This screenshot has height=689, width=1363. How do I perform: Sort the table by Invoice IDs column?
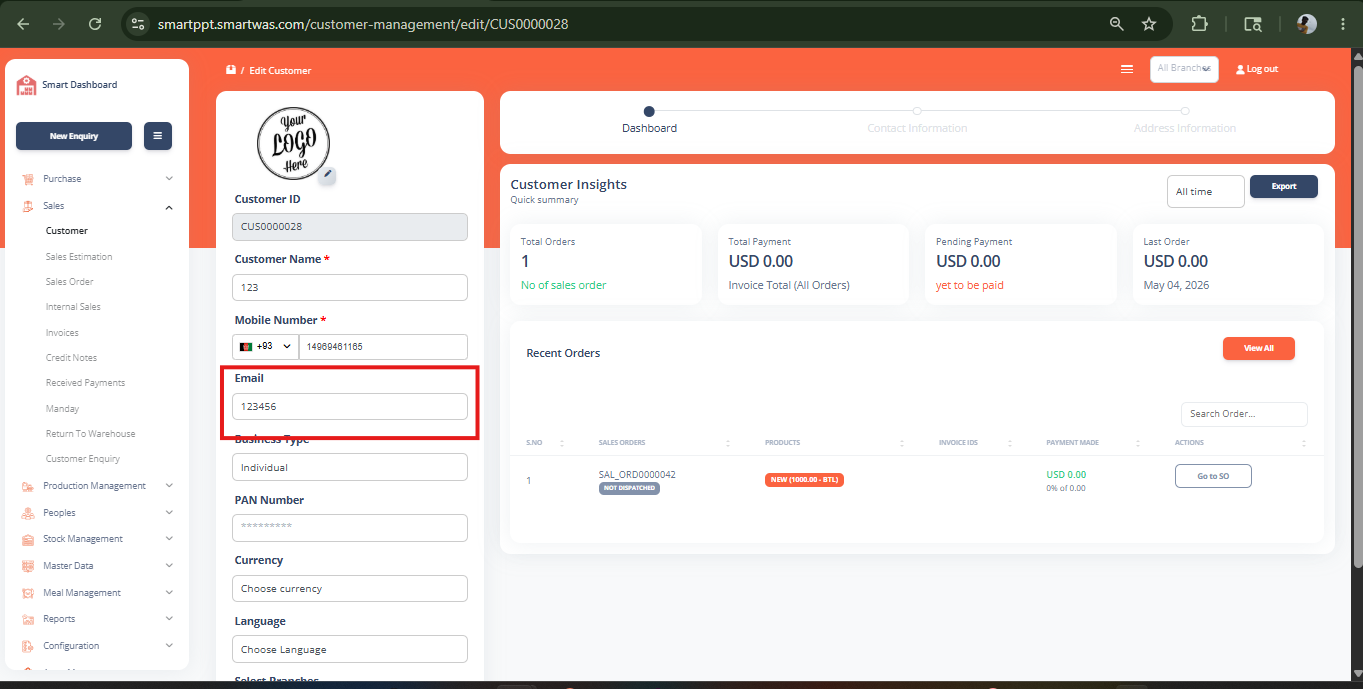tap(1009, 442)
